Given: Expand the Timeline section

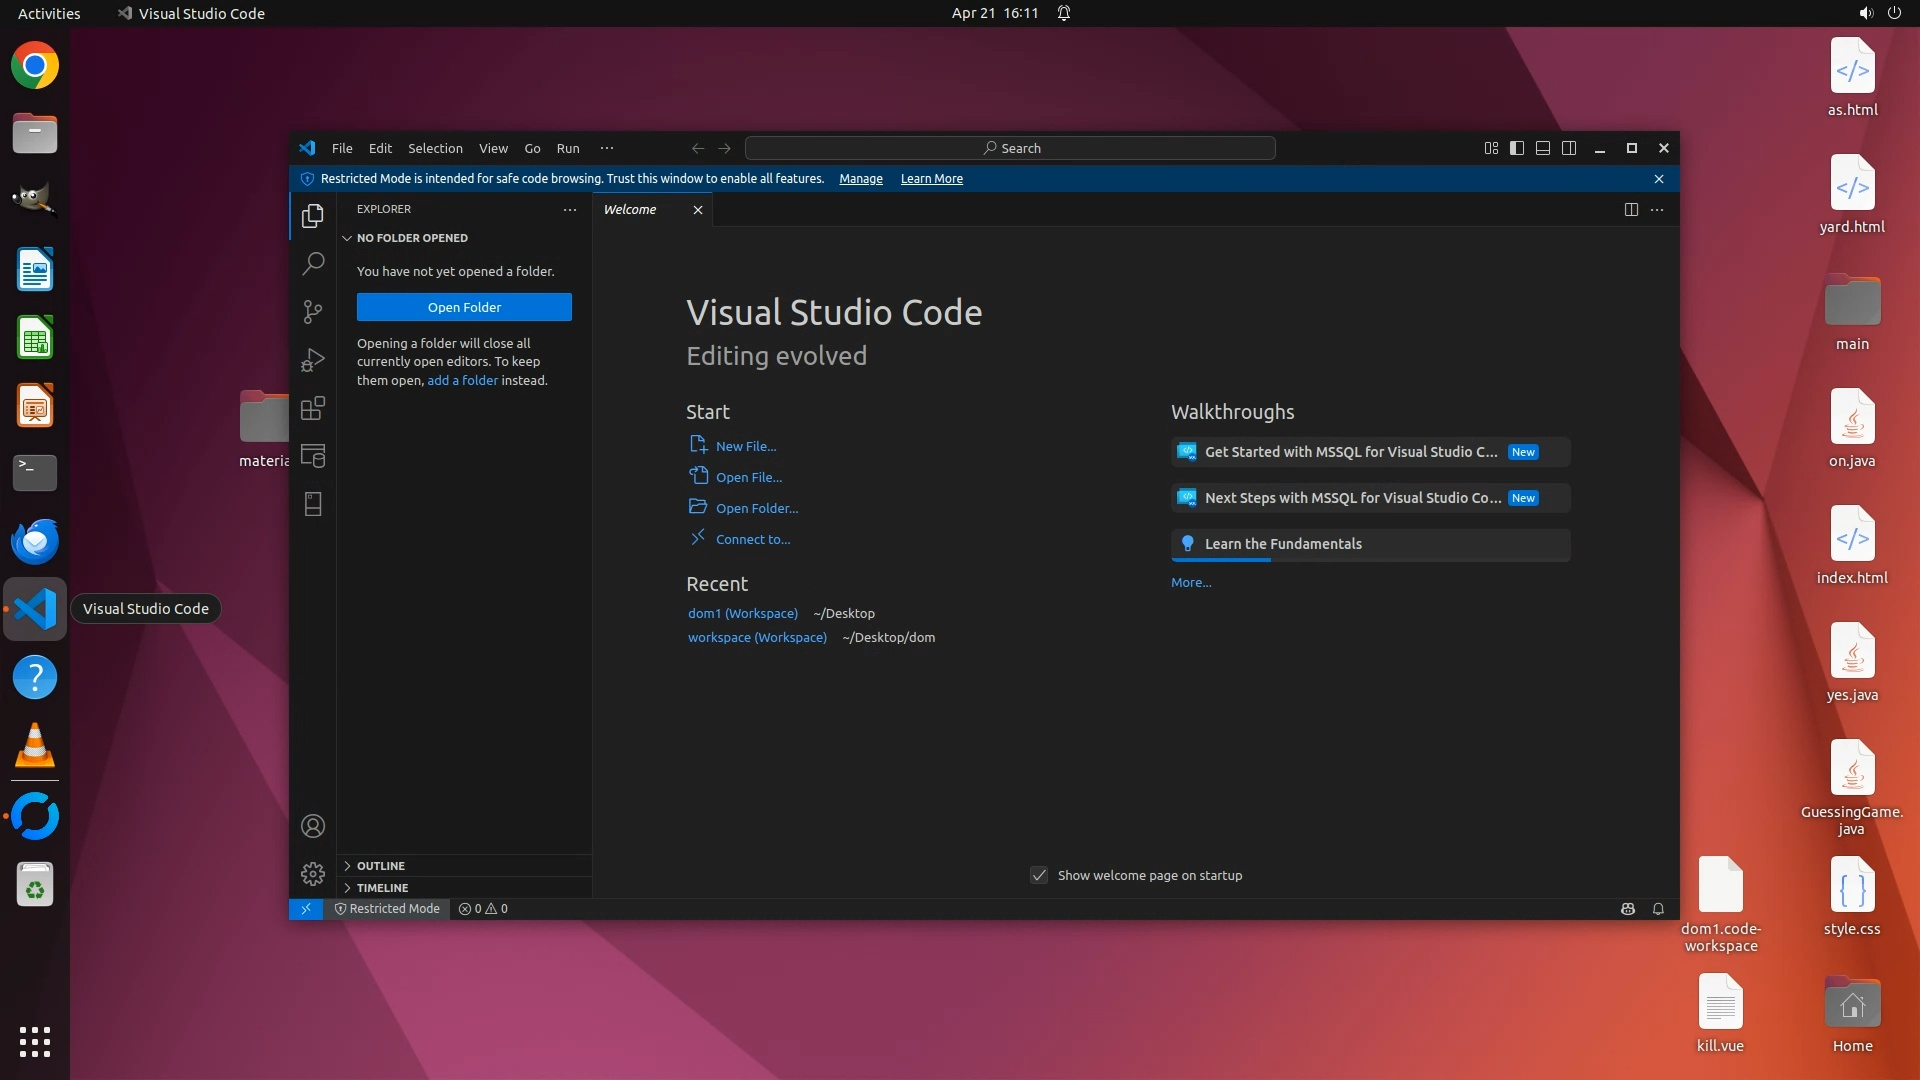Looking at the screenshot, I should tap(383, 888).
